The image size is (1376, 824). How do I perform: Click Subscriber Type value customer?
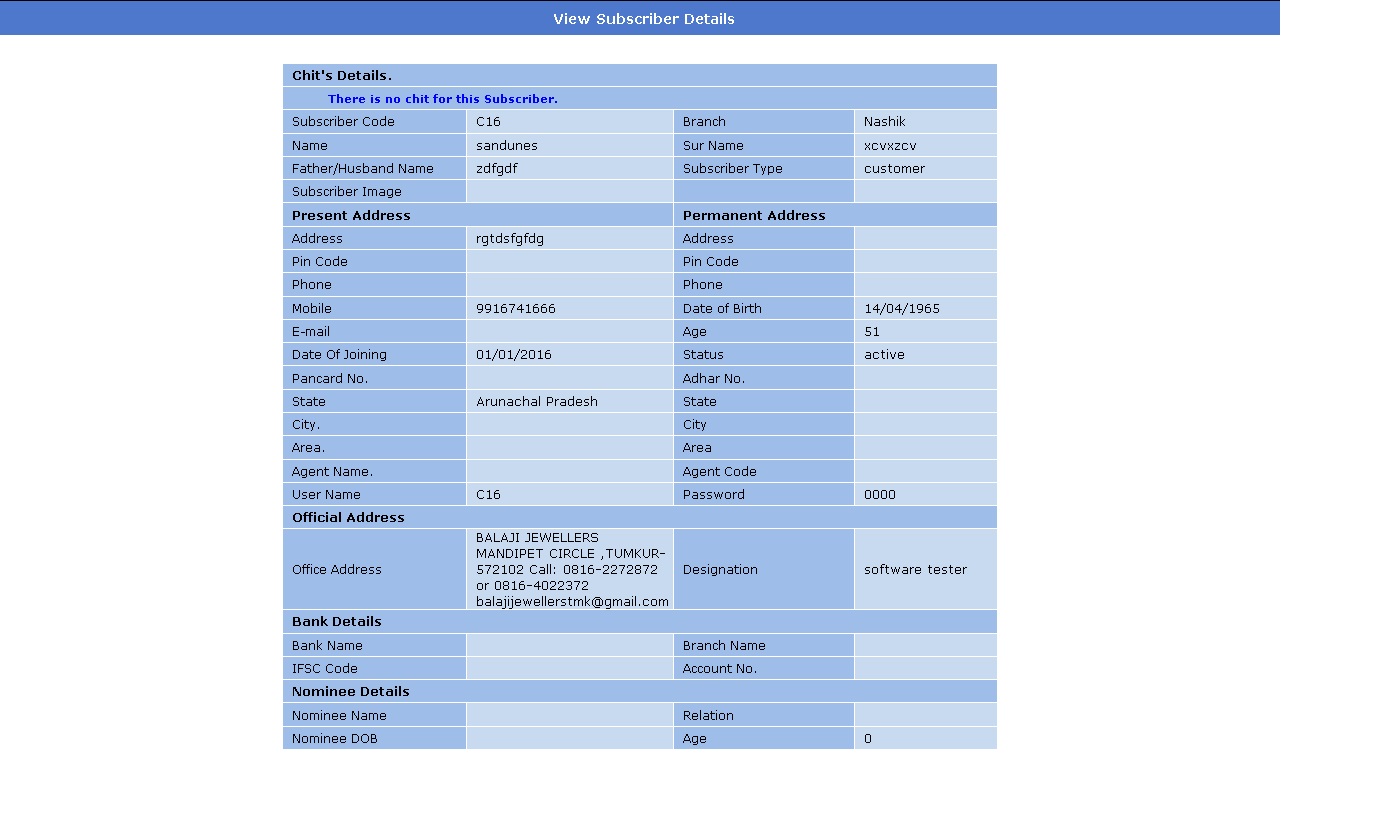coord(894,169)
